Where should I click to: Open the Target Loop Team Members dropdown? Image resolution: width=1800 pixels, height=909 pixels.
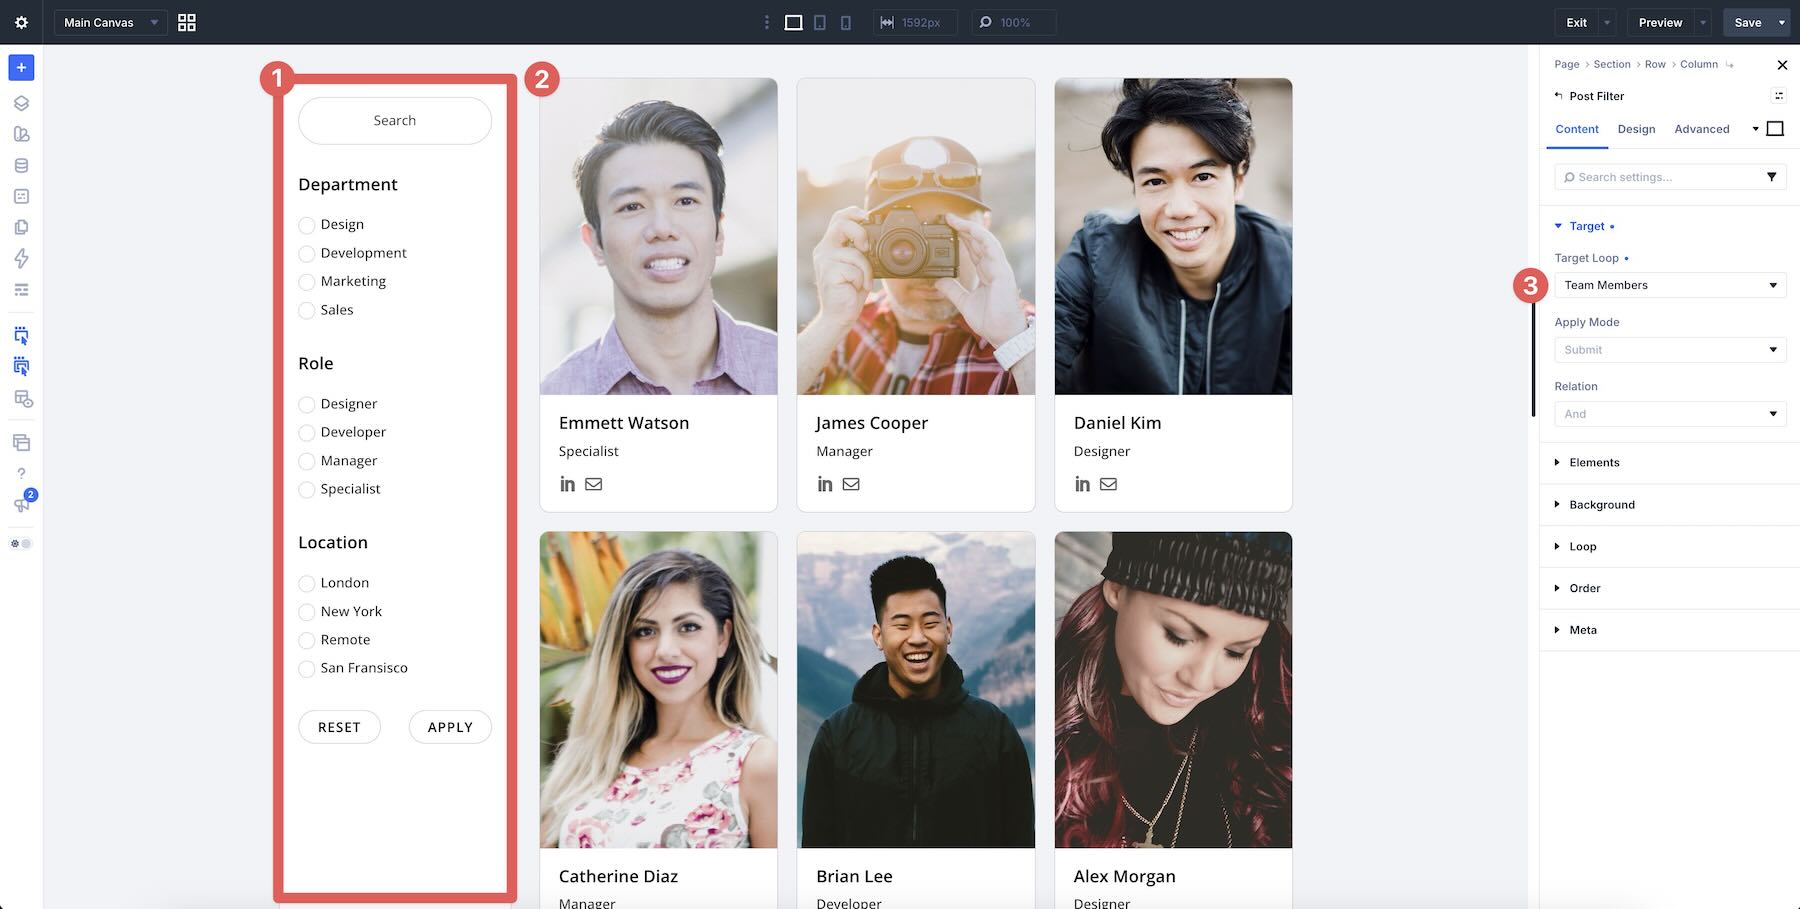click(x=1670, y=285)
